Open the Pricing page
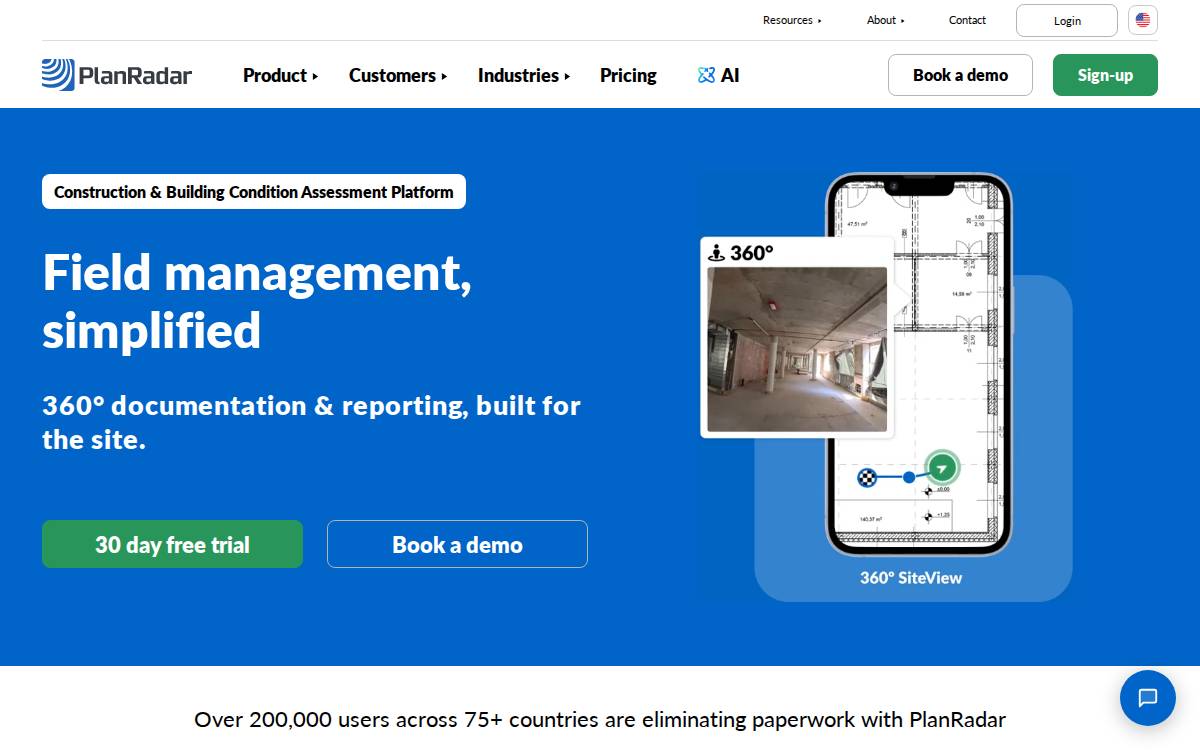The width and height of the screenshot is (1200, 750). click(x=628, y=75)
